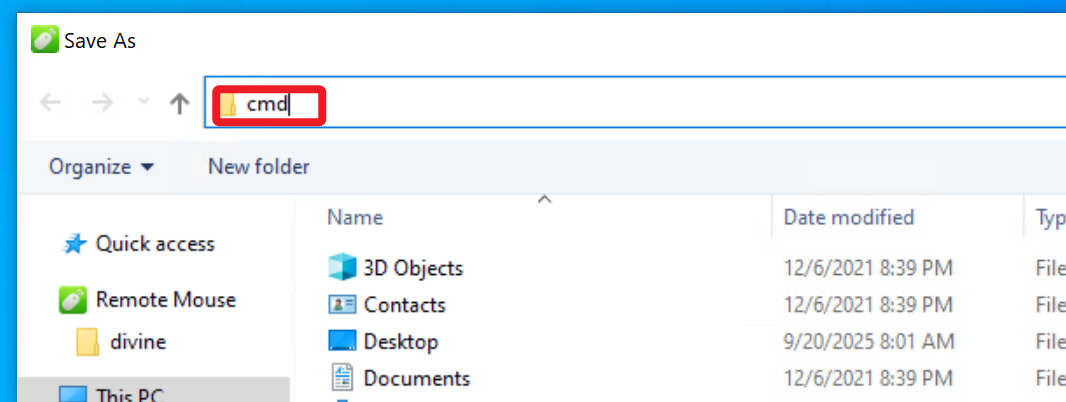Select the Contacts folder icon
This screenshot has height=402, width=1066.
[x=342, y=305]
